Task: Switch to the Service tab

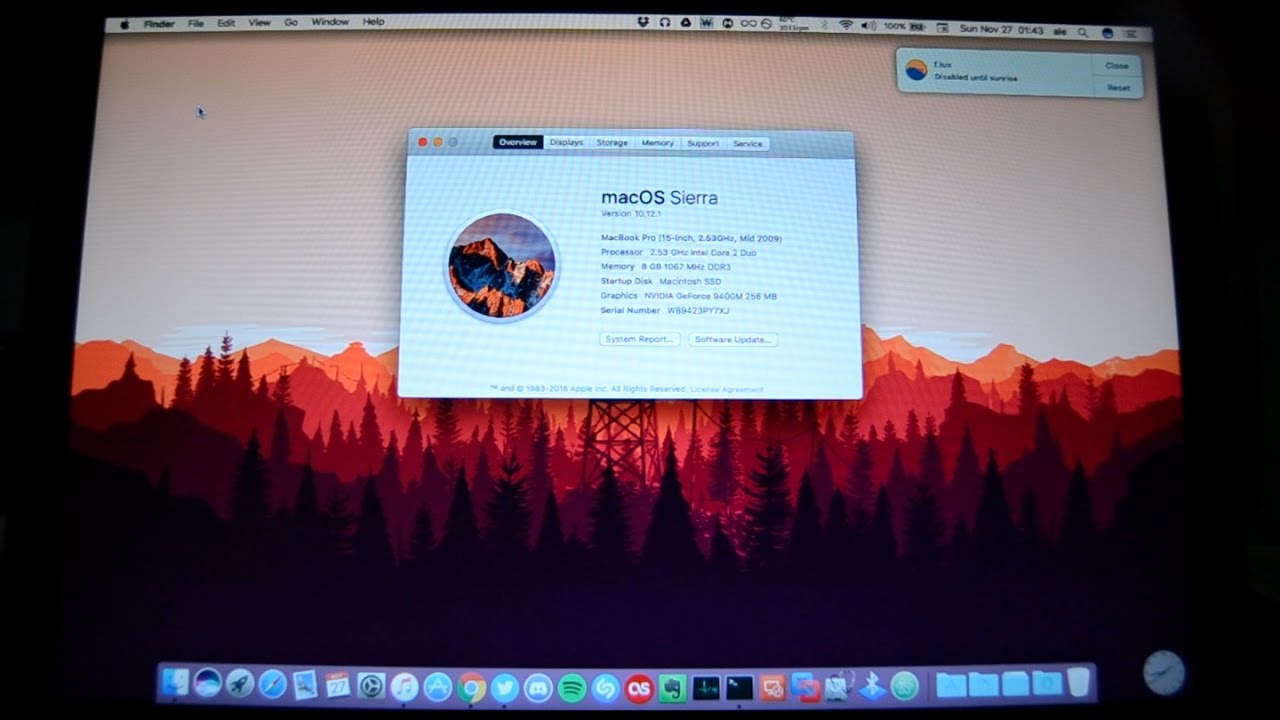Action: 747,144
